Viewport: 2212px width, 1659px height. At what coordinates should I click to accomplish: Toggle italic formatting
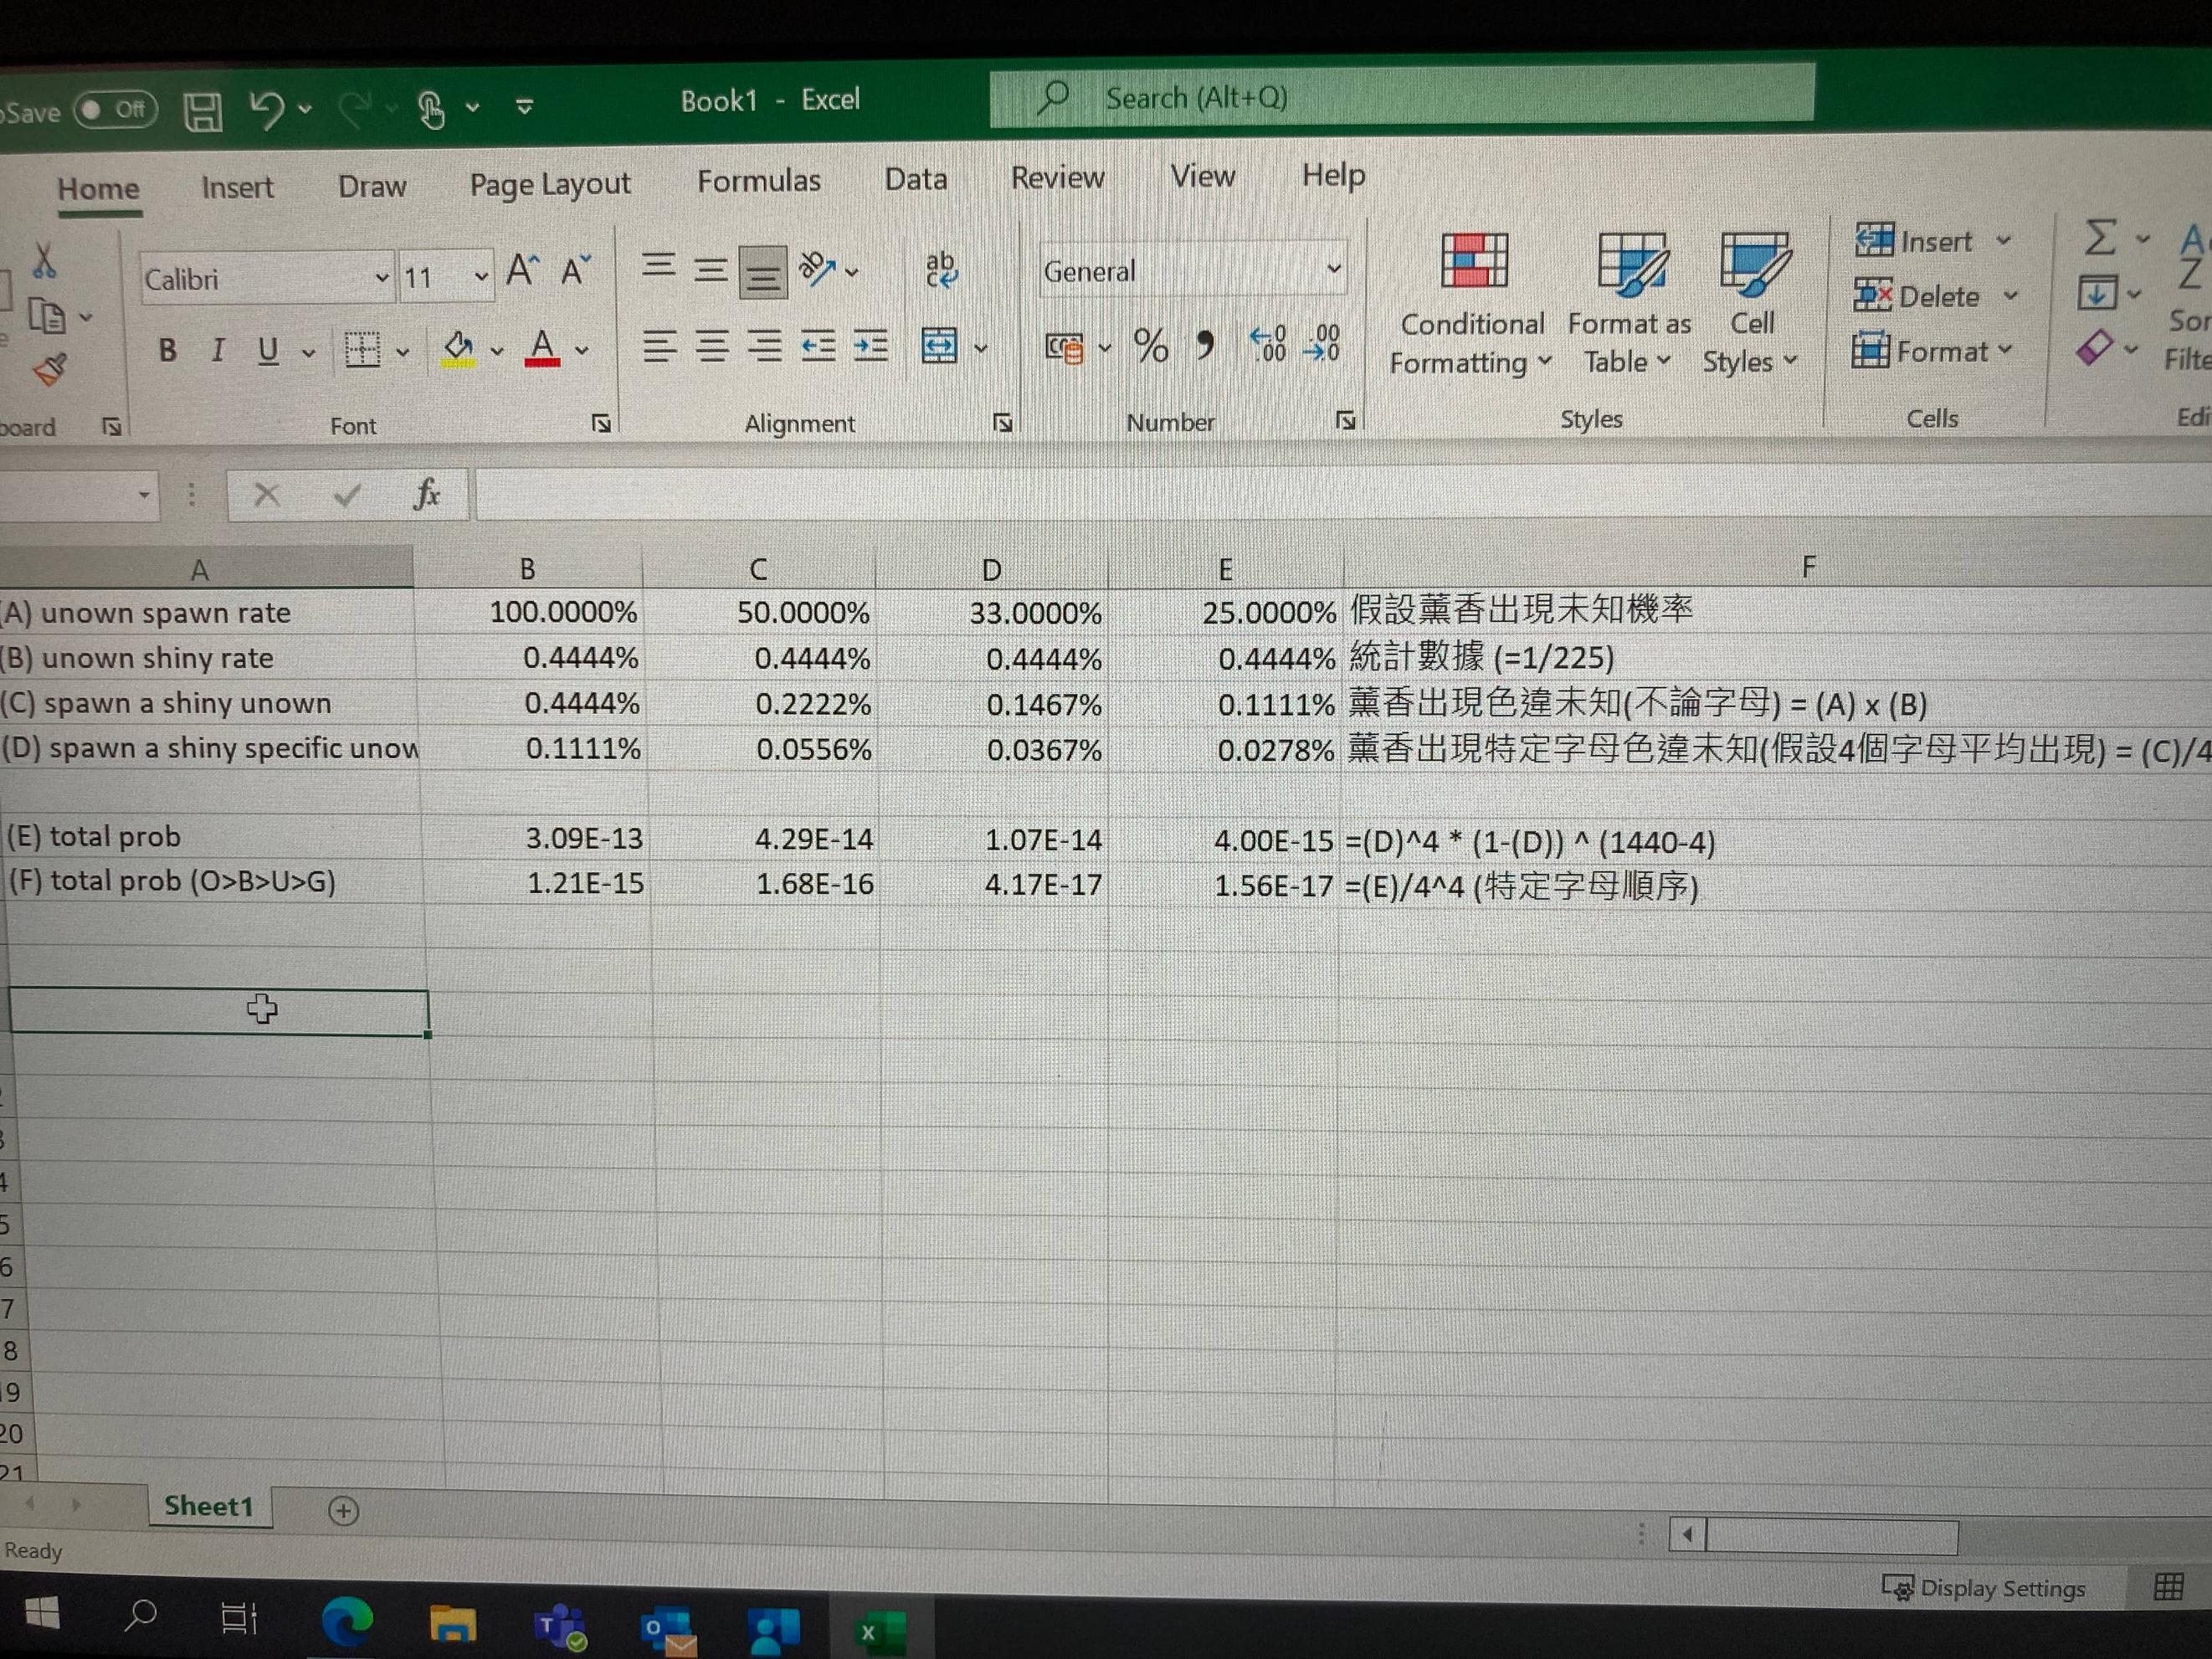[x=217, y=350]
